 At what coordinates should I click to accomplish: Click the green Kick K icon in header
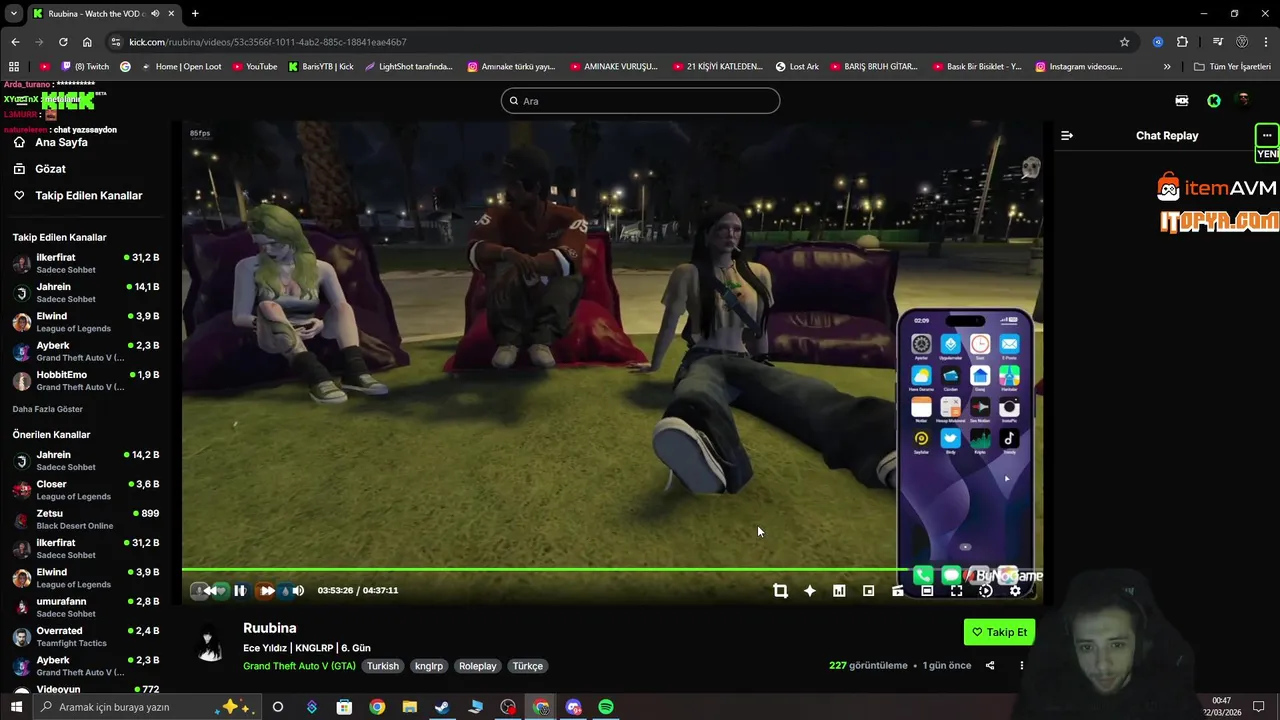(x=1213, y=101)
